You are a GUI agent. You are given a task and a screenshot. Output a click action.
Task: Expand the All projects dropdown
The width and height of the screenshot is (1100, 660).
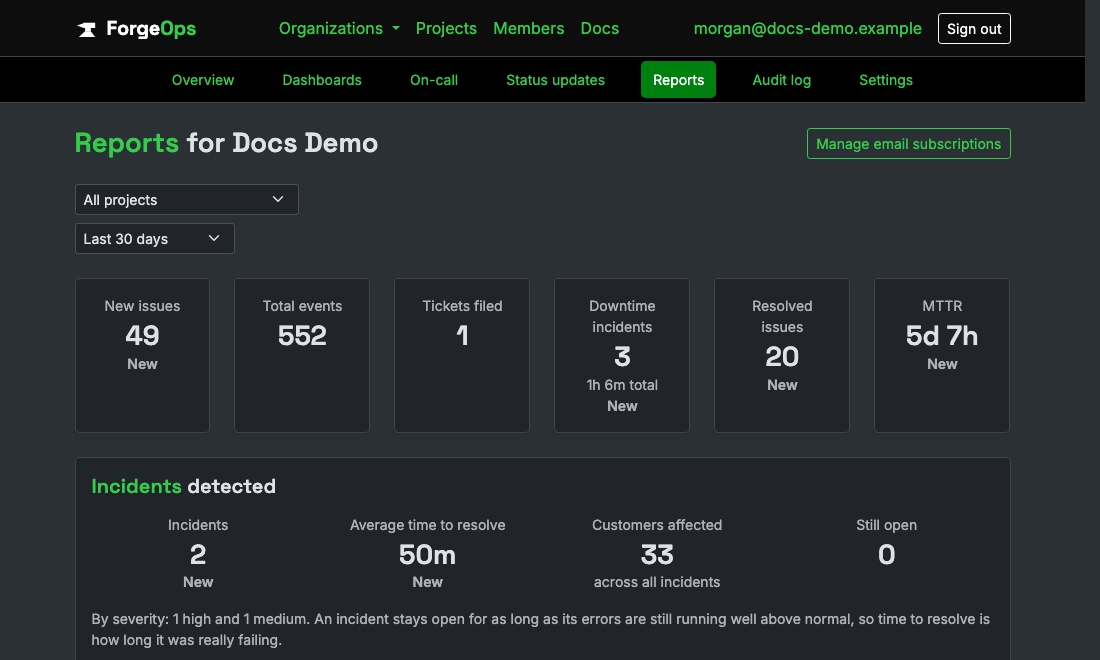[187, 200]
